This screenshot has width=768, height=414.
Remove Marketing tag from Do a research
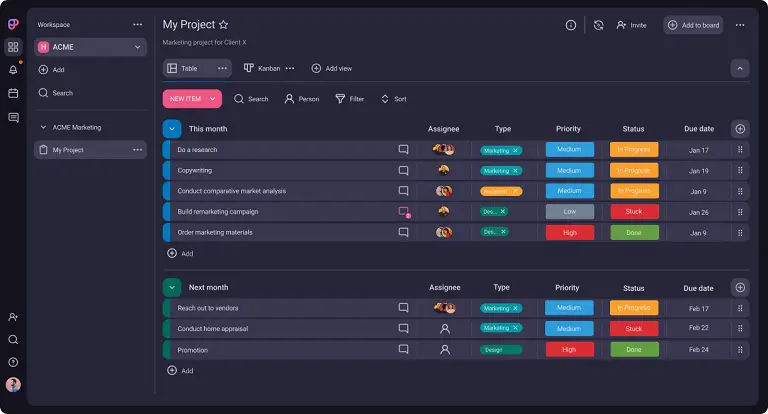point(516,150)
